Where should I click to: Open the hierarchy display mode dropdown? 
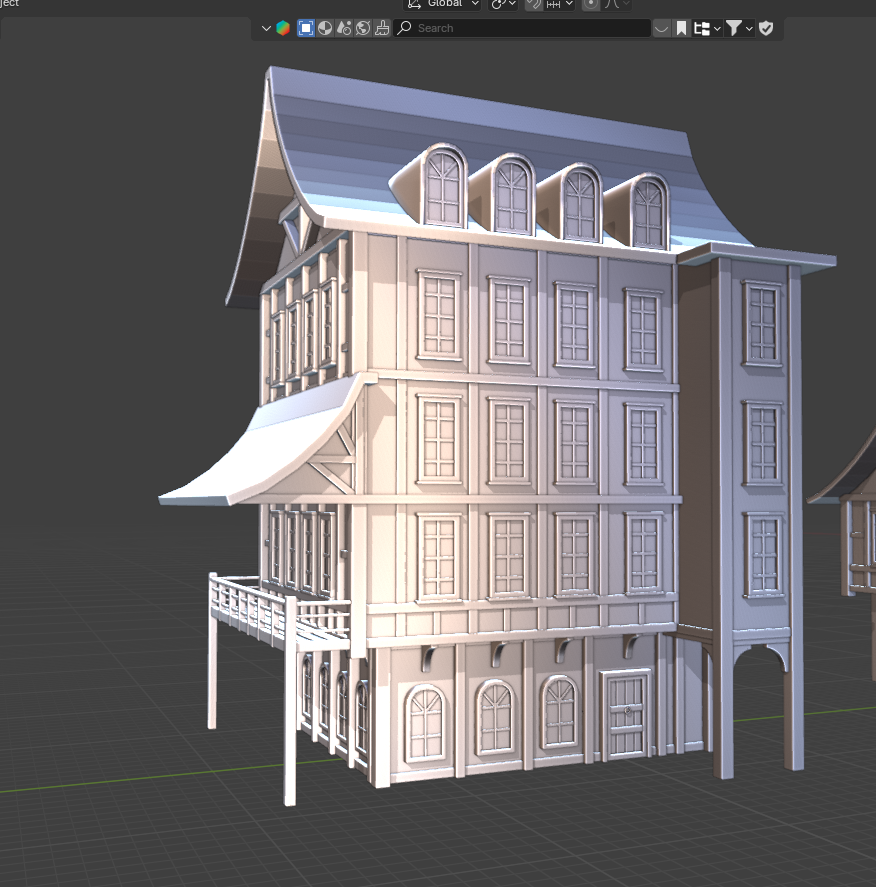point(707,28)
